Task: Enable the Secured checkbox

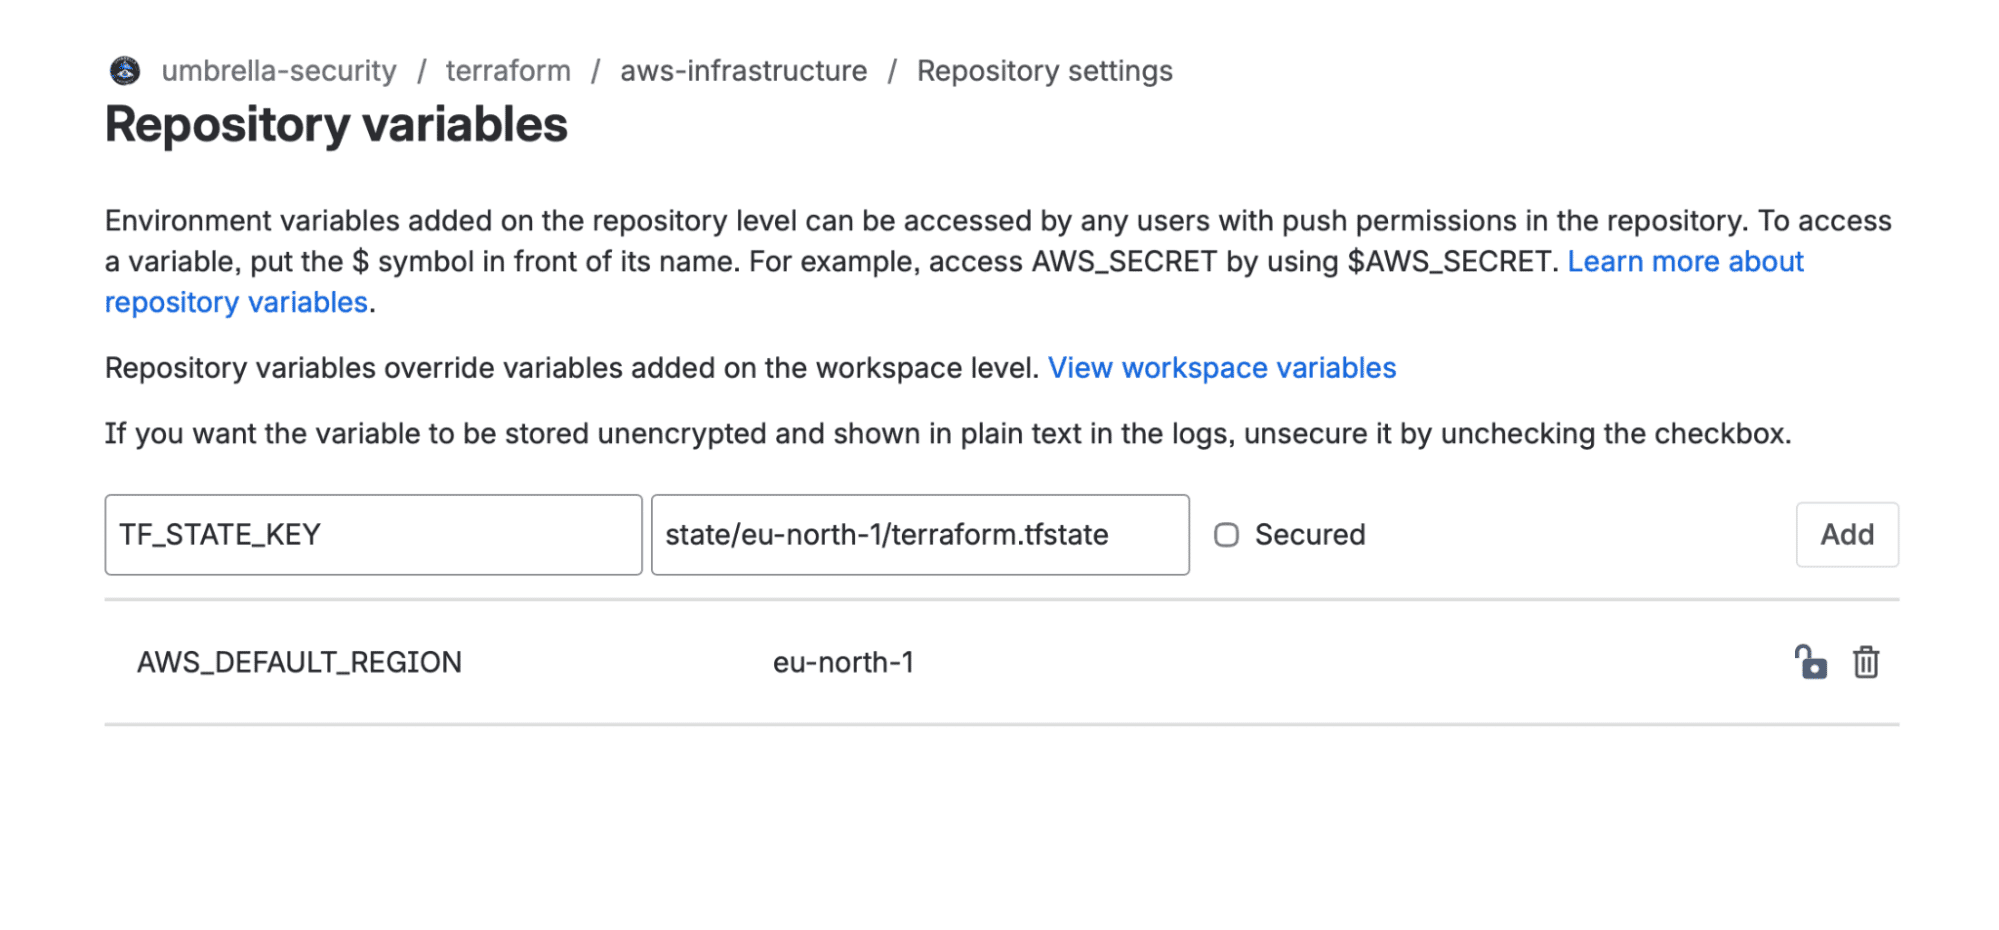Action: click(x=1226, y=535)
